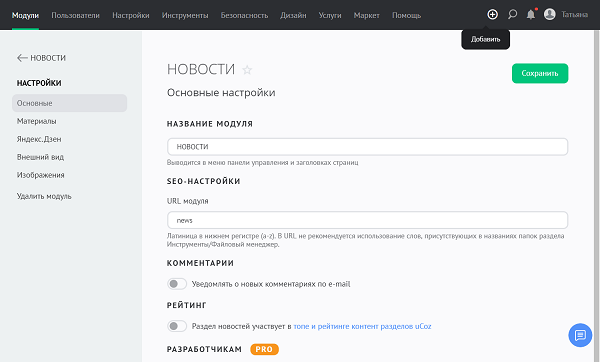Open the Настройки top menu
The width and height of the screenshot is (600, 362).
[x=131, y=15]
